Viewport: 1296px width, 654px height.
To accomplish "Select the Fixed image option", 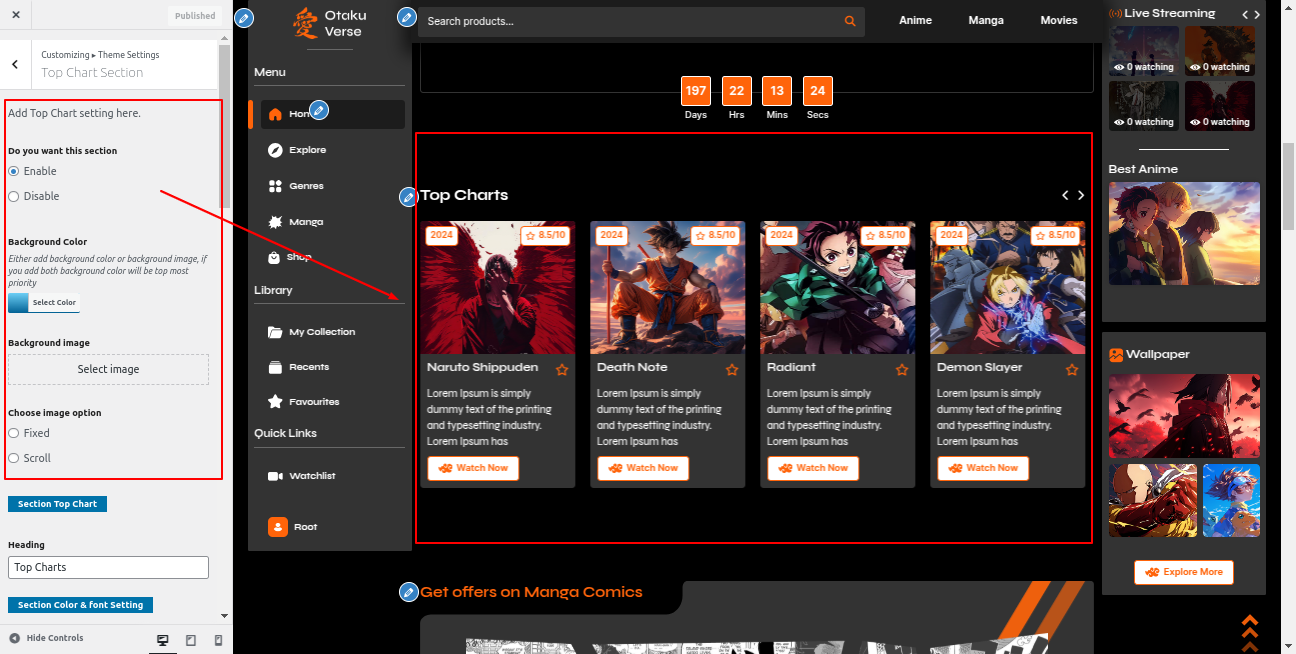I will tap(14, 433).
